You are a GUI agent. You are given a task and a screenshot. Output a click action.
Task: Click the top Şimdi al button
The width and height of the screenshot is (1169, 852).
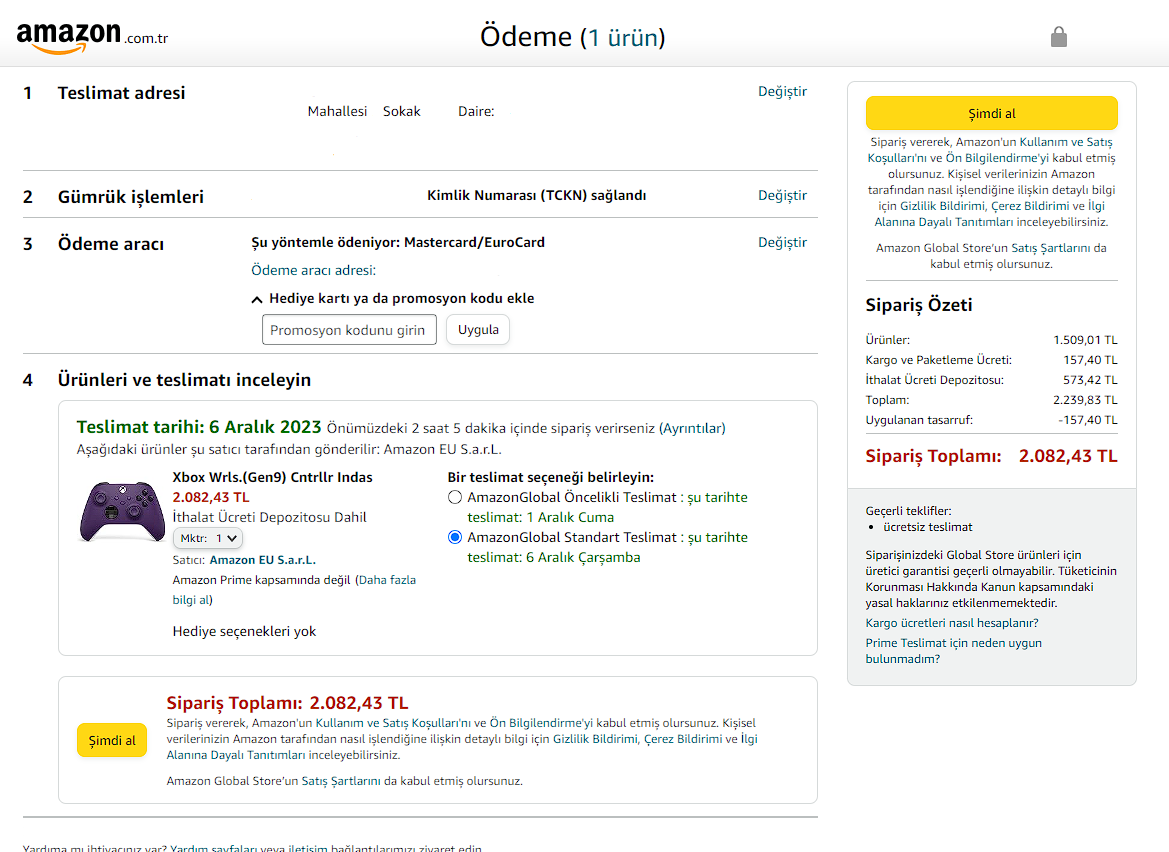point(991,113)
